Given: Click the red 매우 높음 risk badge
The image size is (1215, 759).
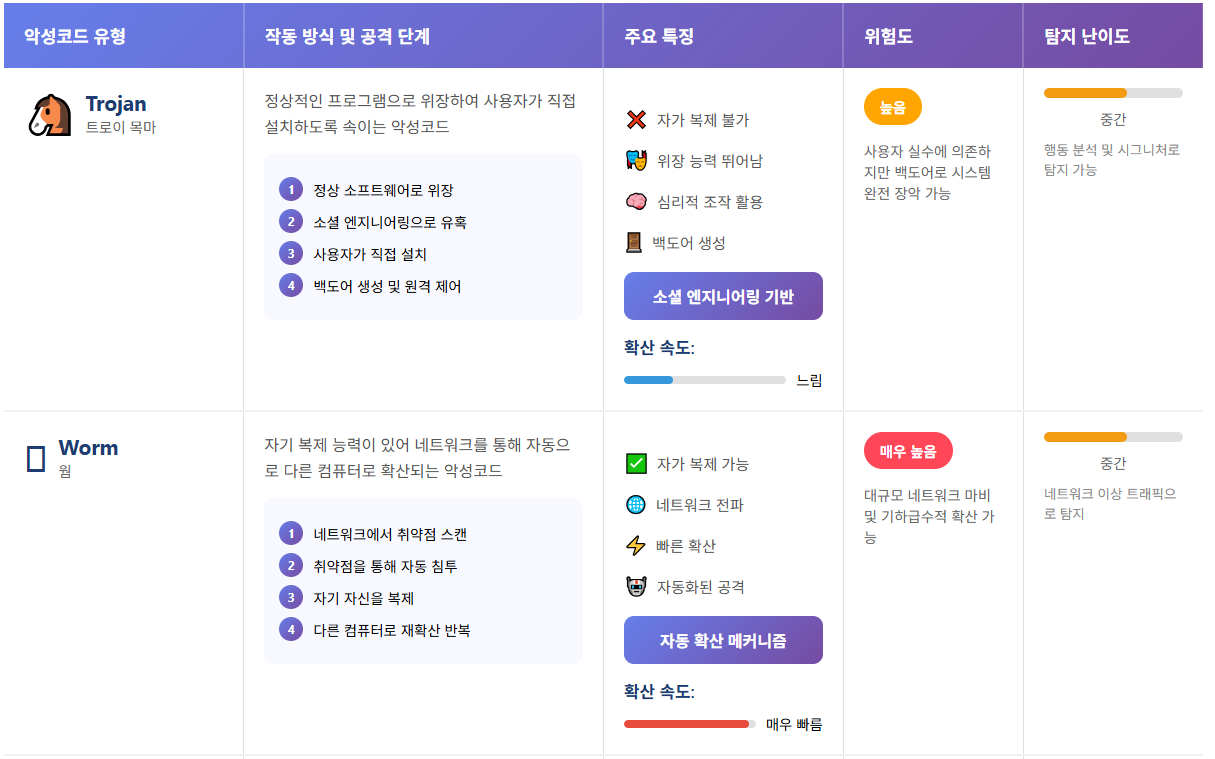Looking at the screenshot, I should coord(908,451).
